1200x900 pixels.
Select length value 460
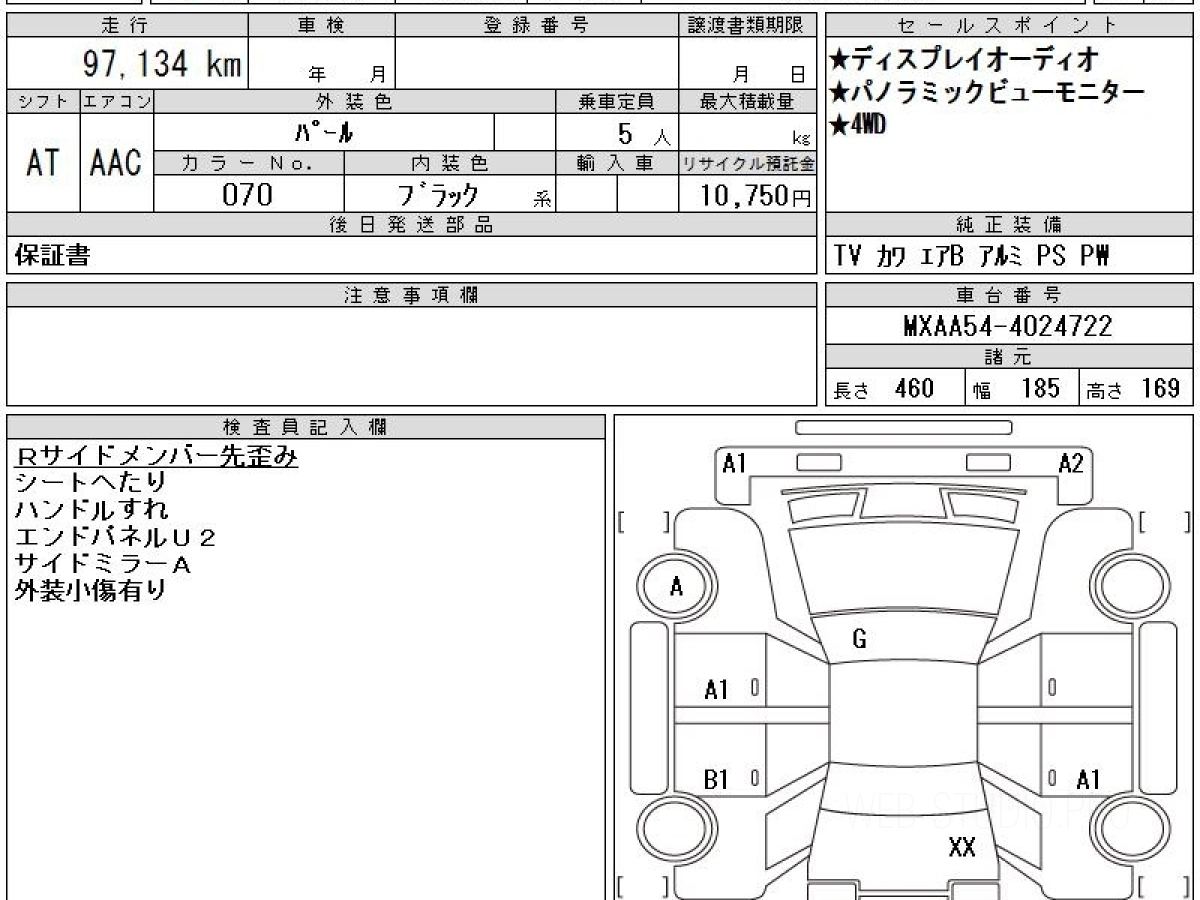(x=914, y=388)
